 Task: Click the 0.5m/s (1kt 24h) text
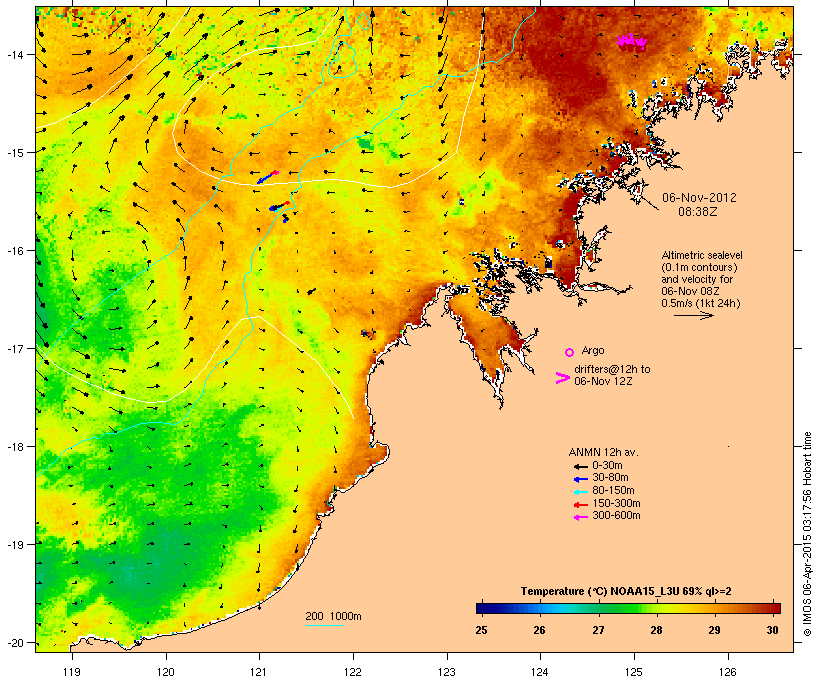(701, 303)
